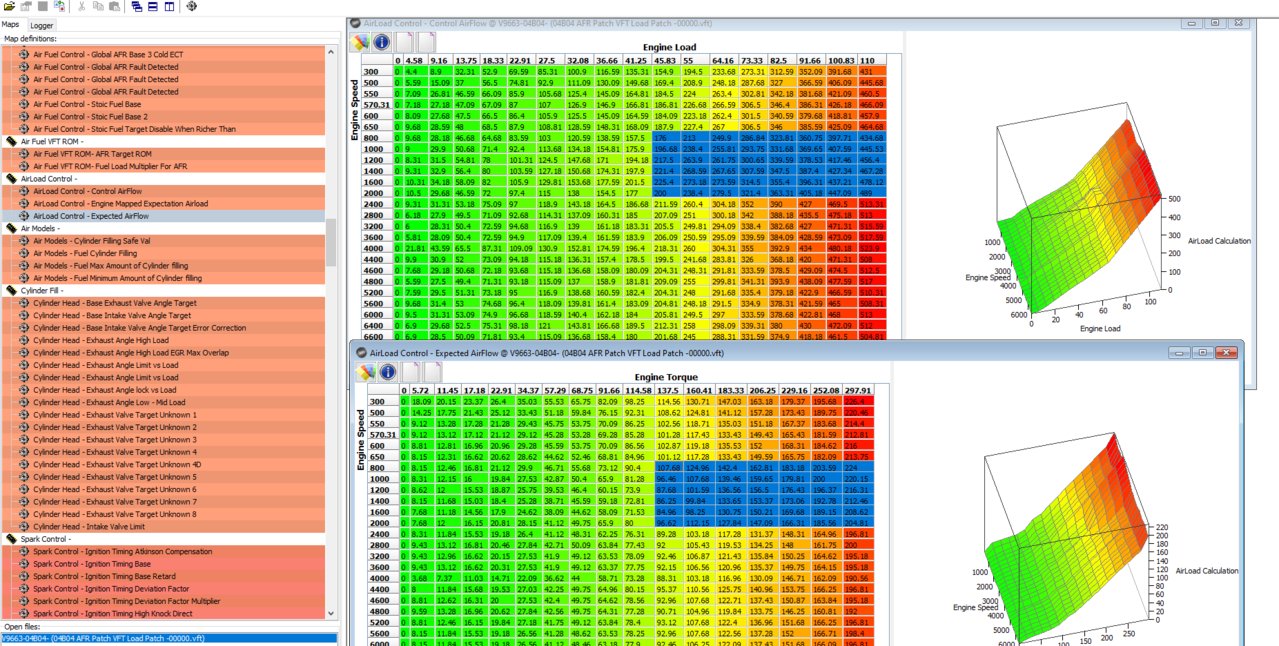Click left page icon in Expected AirFlow window
1279x646 pixels.
[409, 372]
